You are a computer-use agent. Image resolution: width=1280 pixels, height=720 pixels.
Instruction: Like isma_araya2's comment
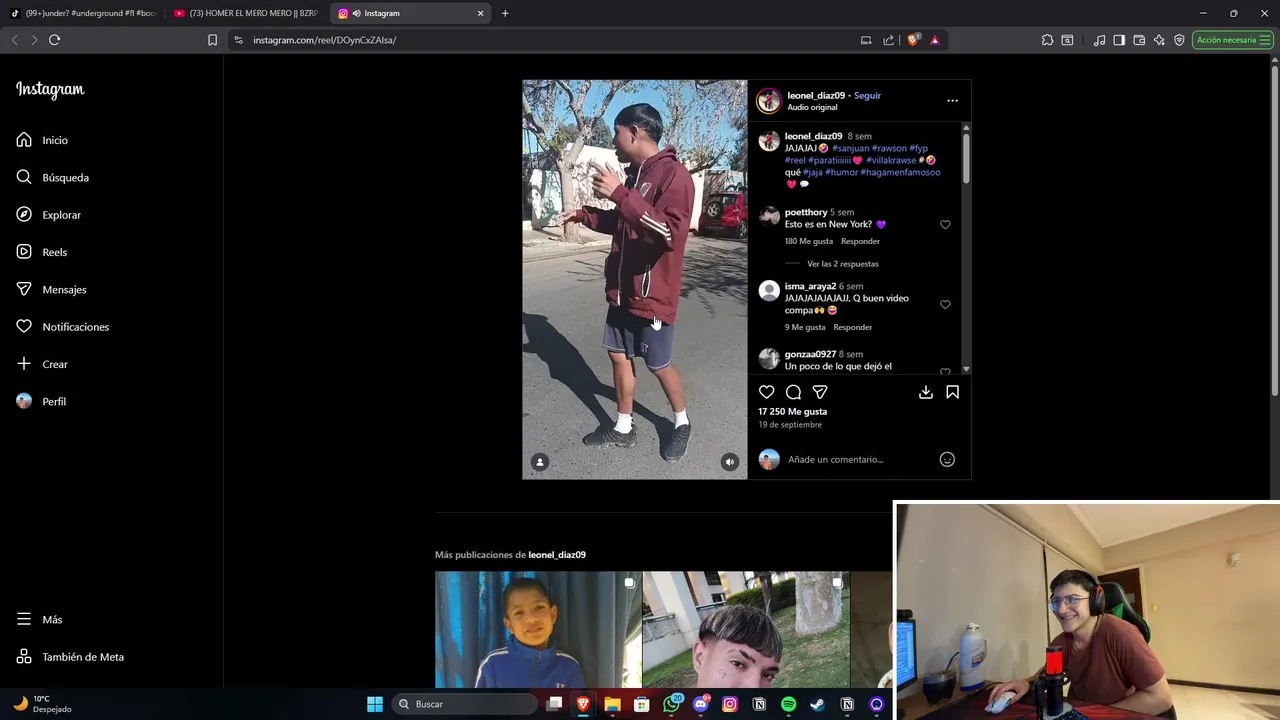(945, 305)
